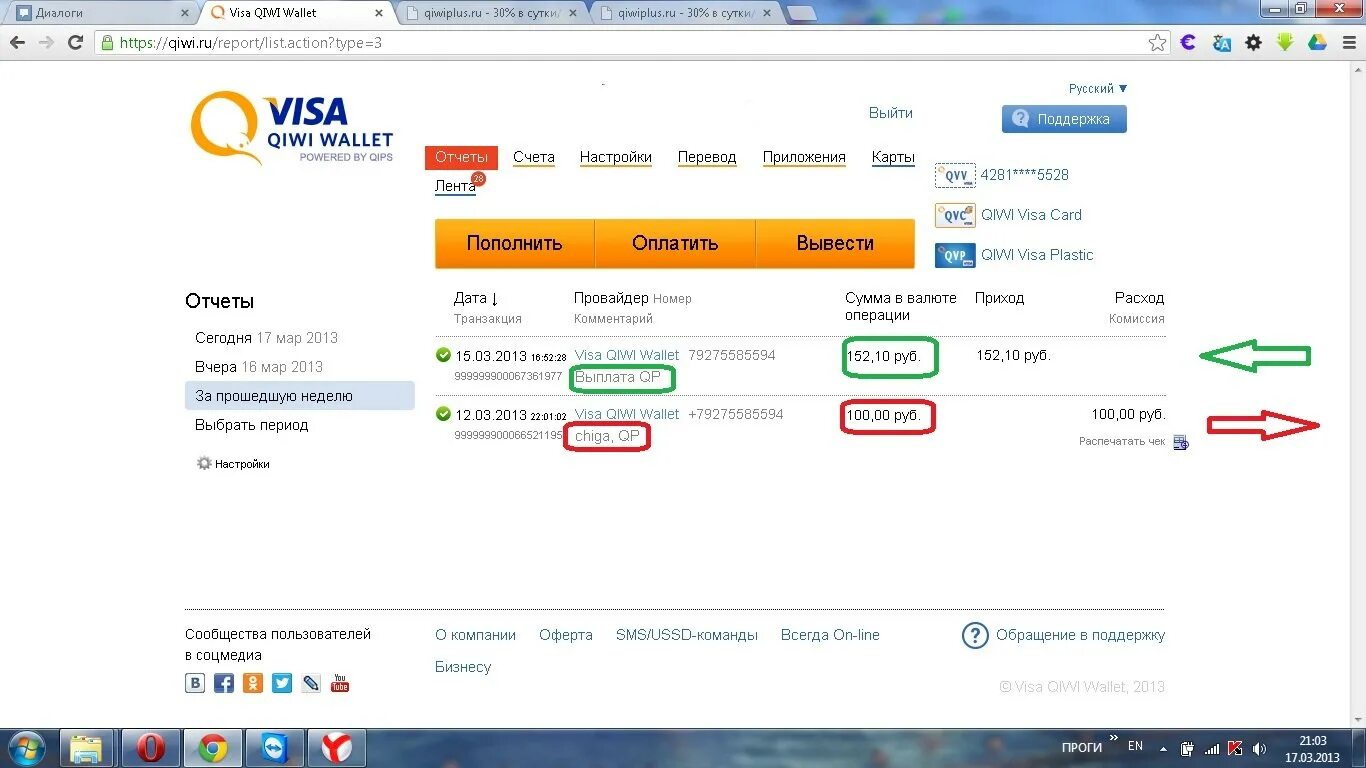Open Yandex browser from the taskbar
Viewport: 1366px width, 768px height.
(337, 748)
